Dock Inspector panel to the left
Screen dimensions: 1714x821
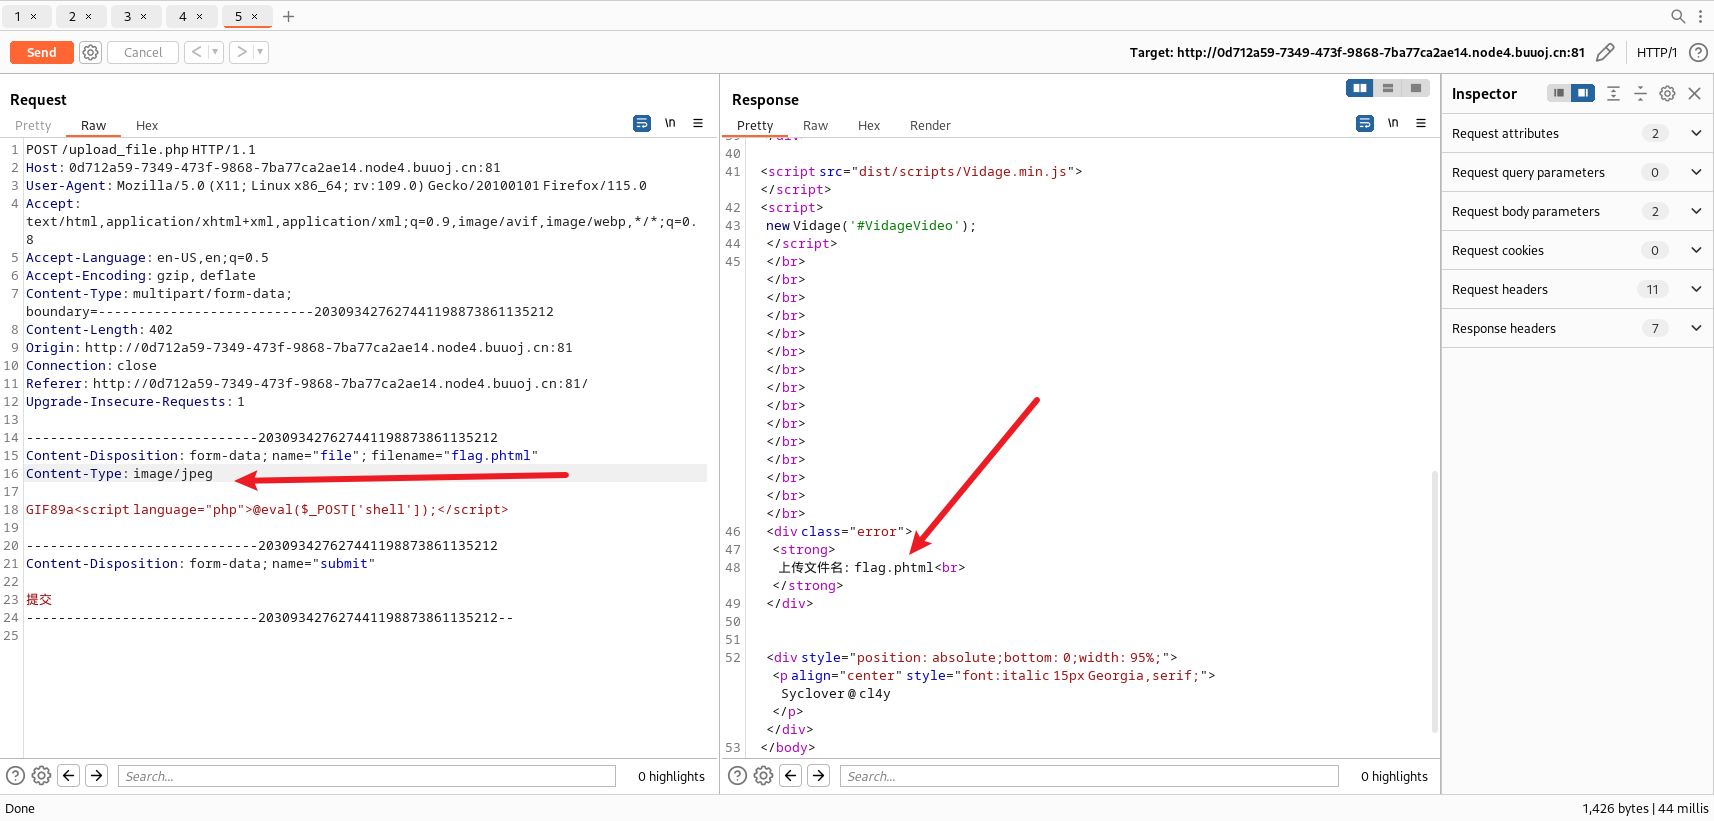tap(1559, 93)
